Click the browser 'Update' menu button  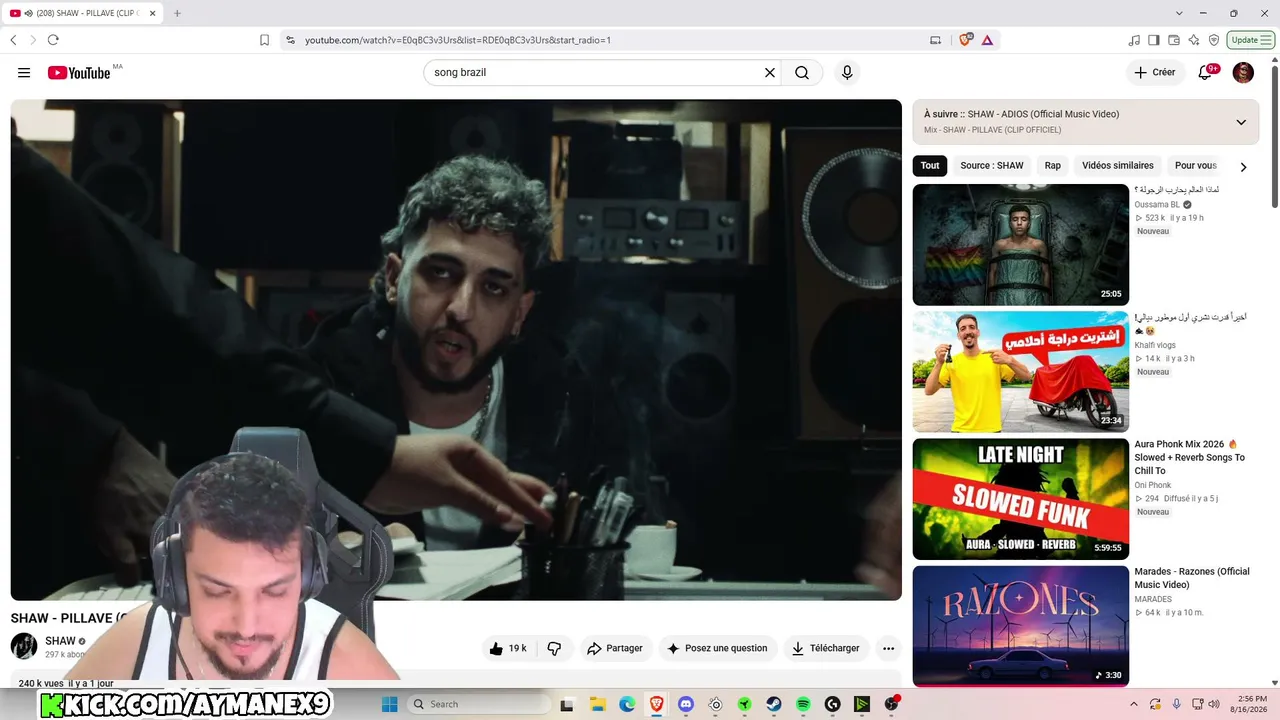[x=1251, y=40]
